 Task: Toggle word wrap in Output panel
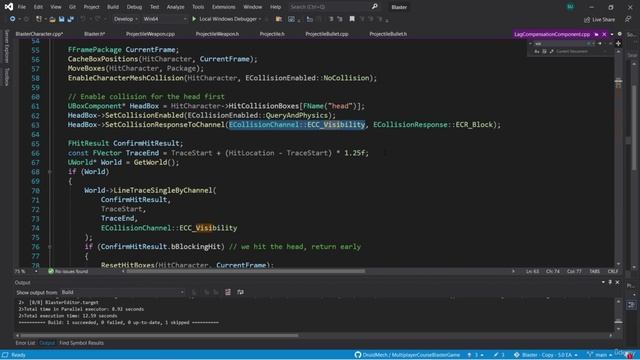pyautogui.click(x=240, y=292)
